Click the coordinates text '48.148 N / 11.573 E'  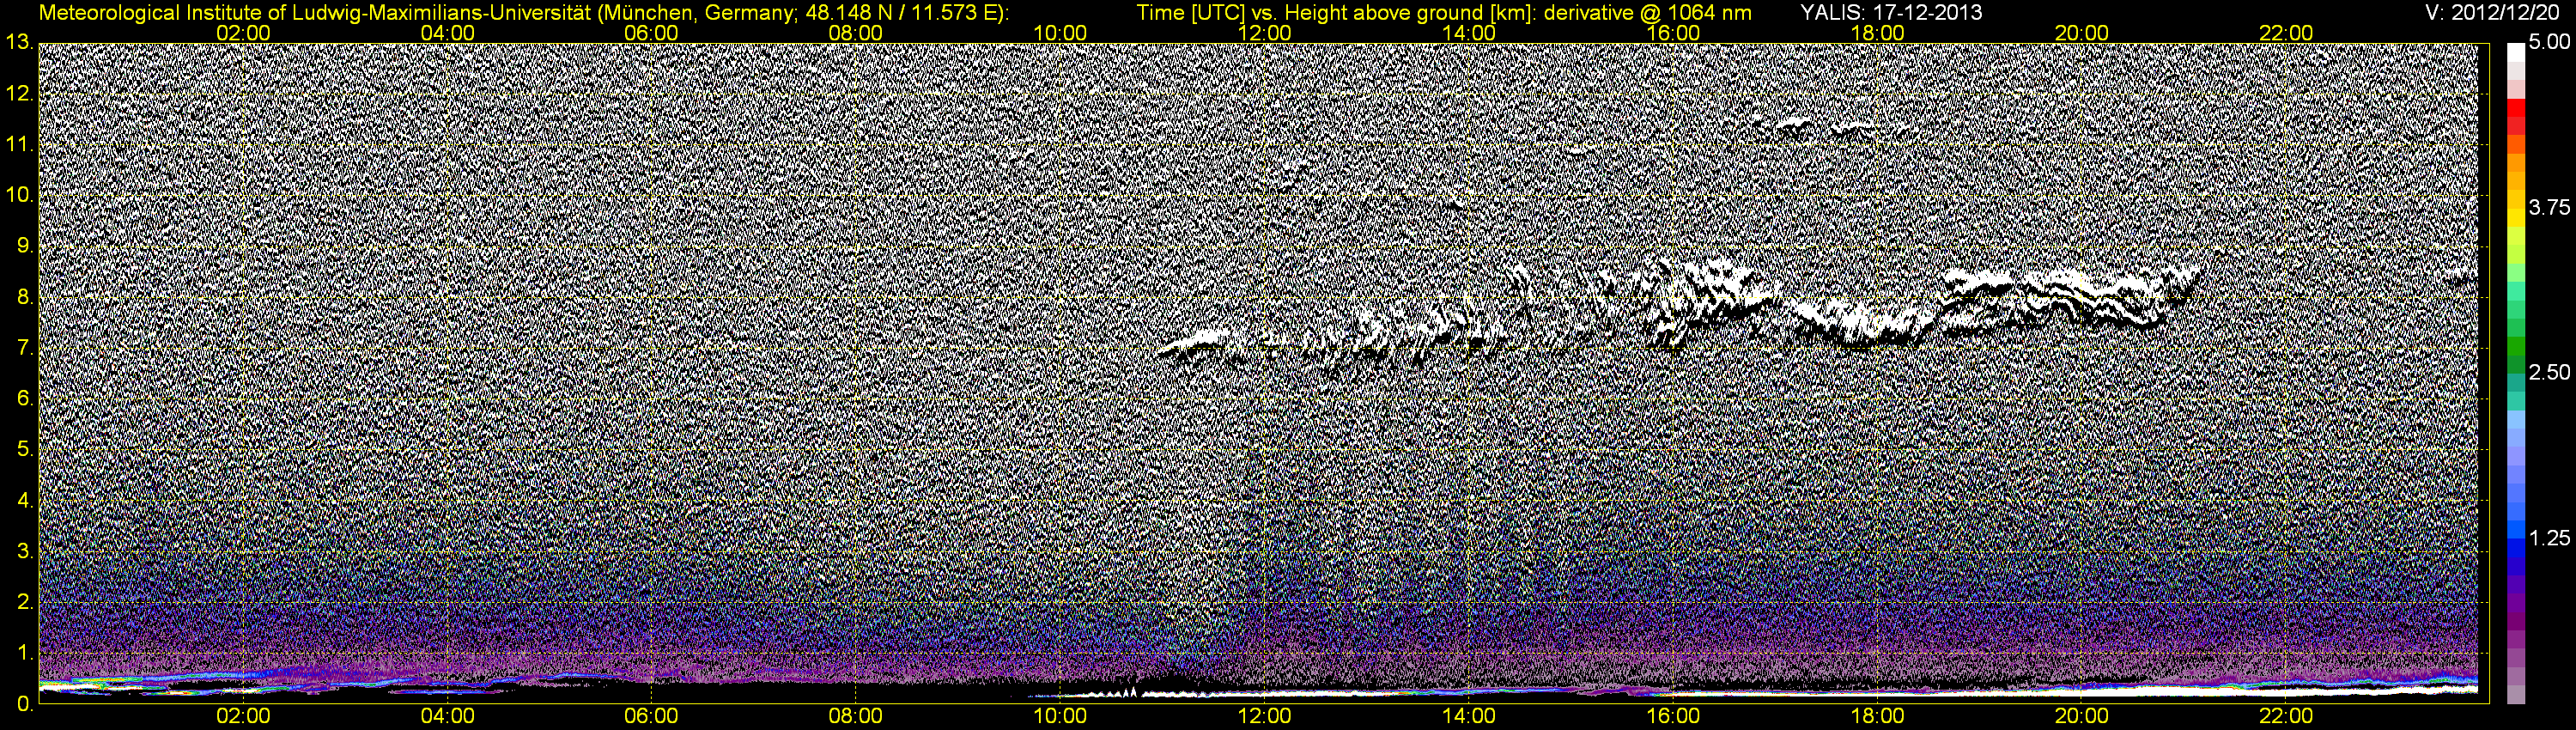900,13
